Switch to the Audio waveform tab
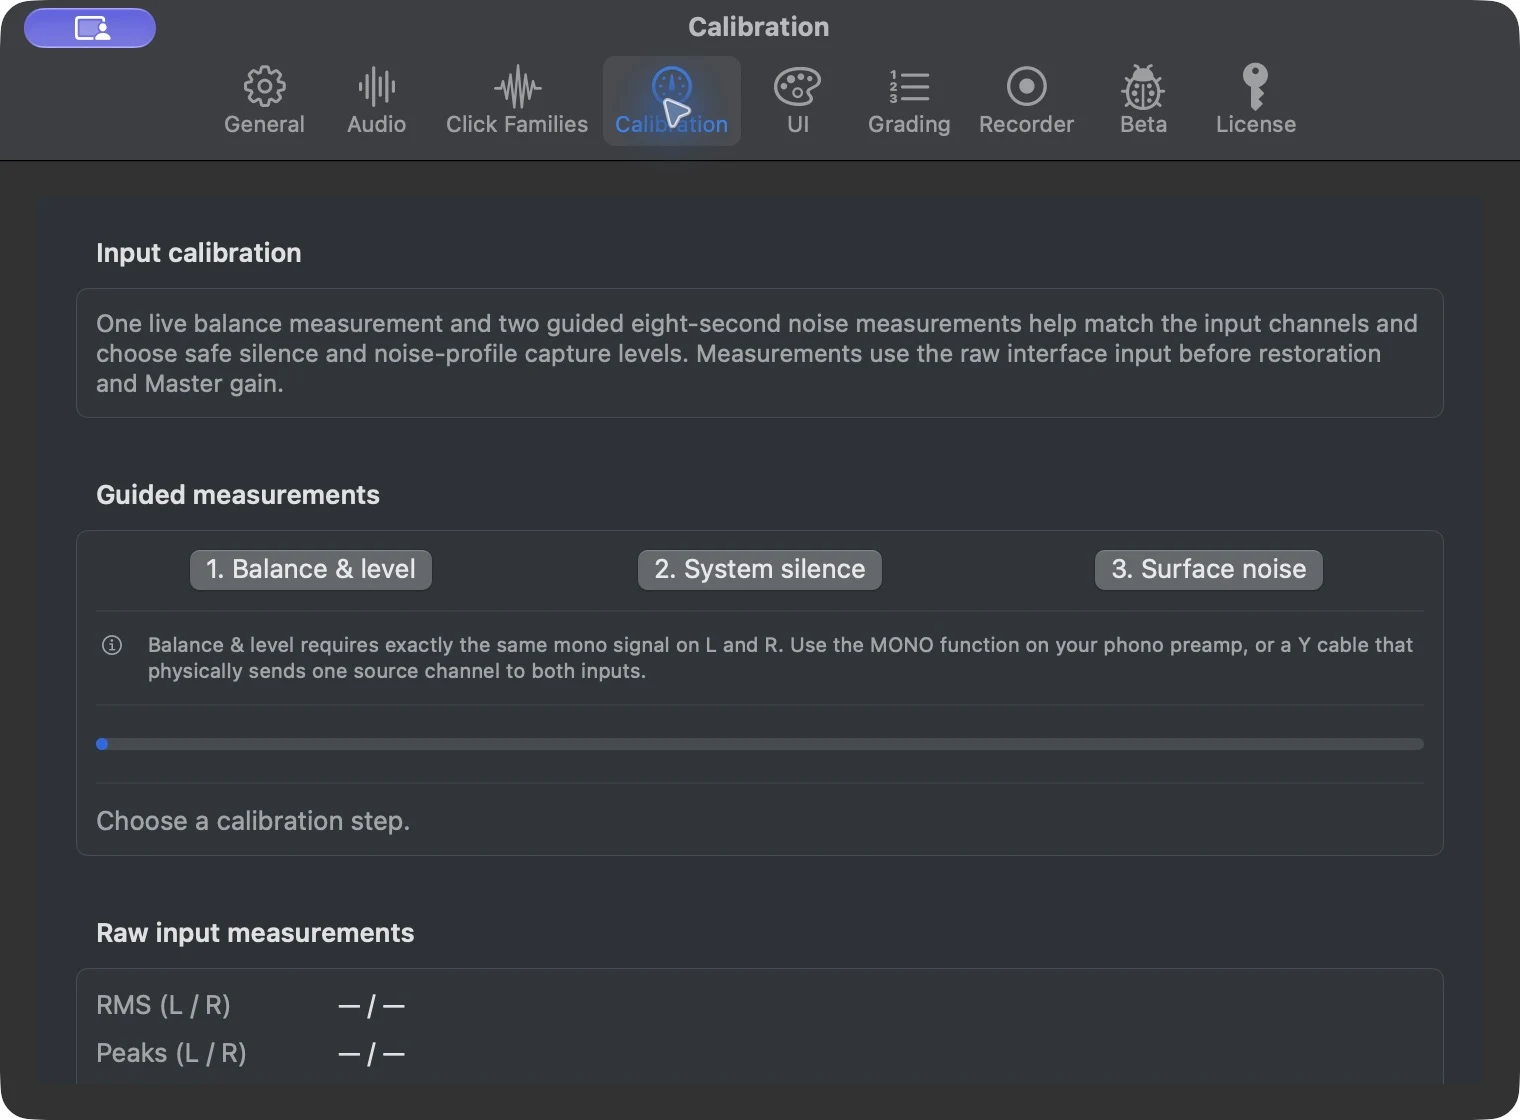This screenshot has height=1120, width=1520. [376, 100]
